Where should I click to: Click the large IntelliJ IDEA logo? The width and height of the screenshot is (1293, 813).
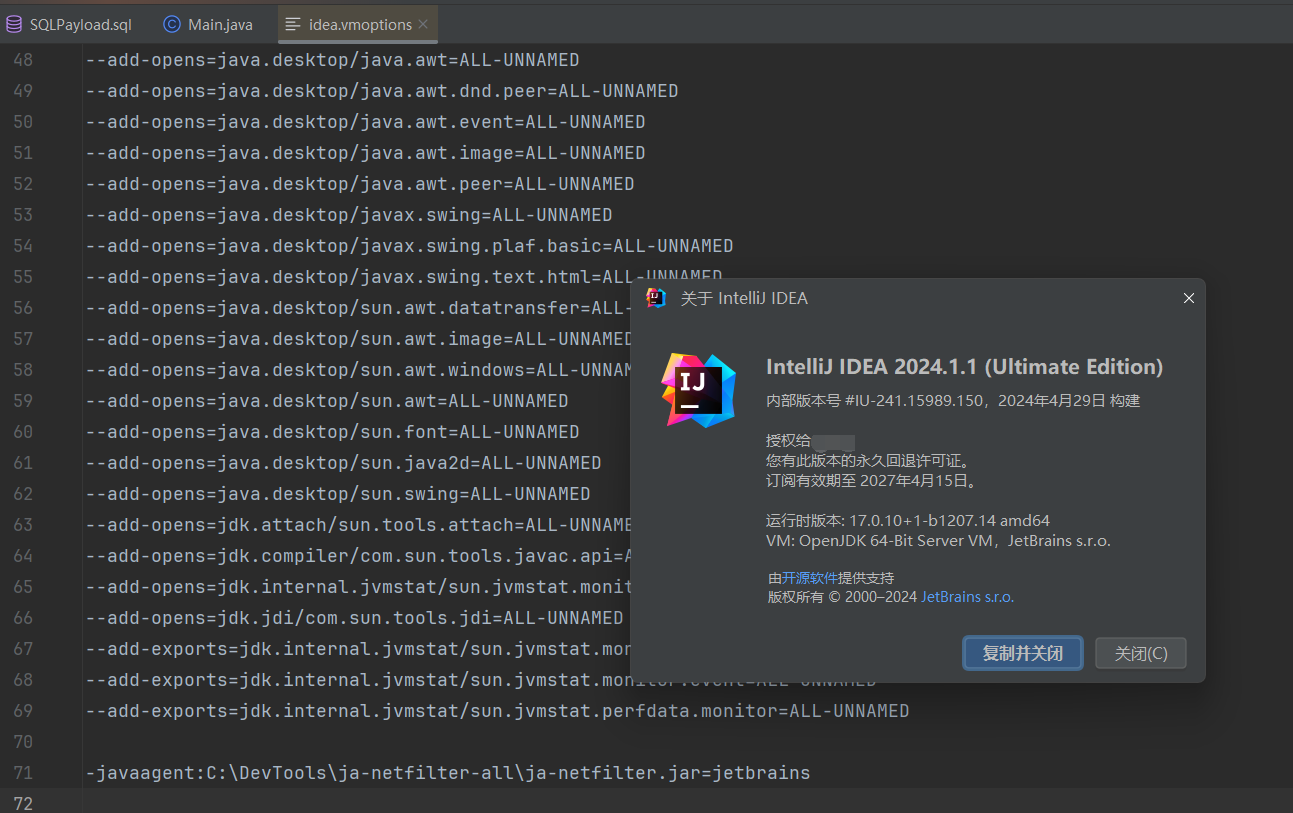[699, 390]
